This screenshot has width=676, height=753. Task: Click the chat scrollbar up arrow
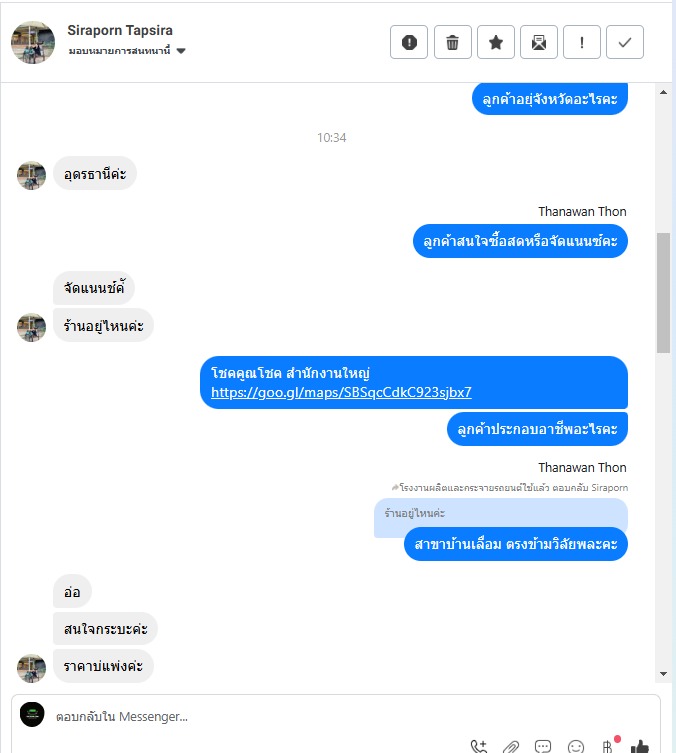(x=664, y=92)
